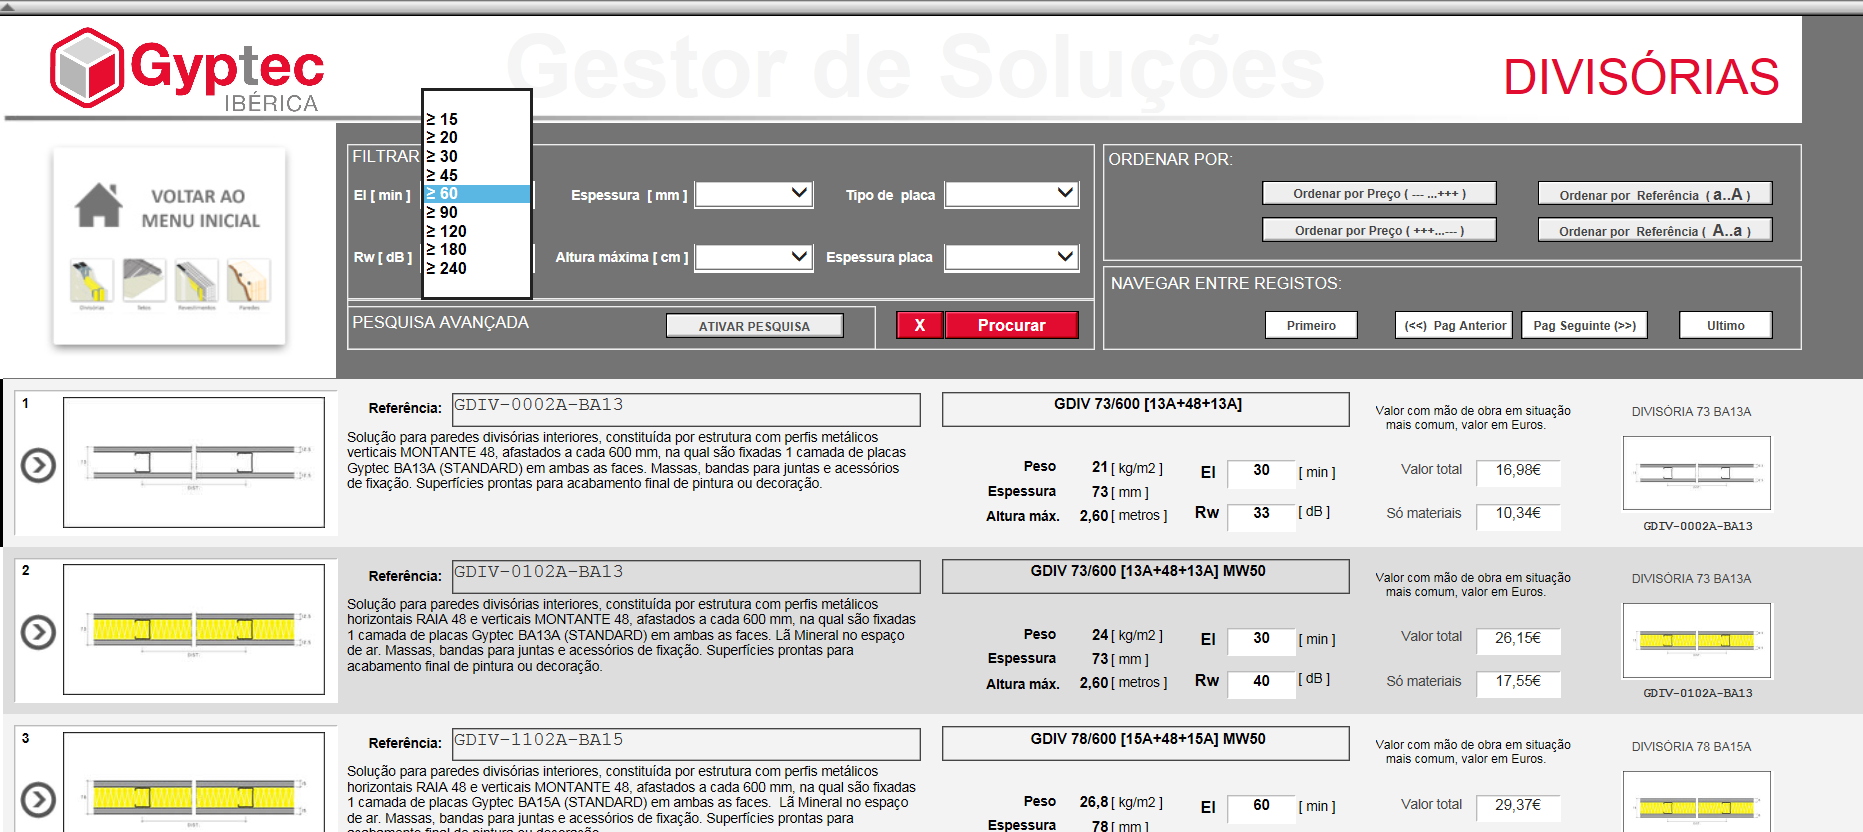
Task: Click the PESQUISA AVANÇADA label
Action: pyautogui.click(x=440, y=323)
